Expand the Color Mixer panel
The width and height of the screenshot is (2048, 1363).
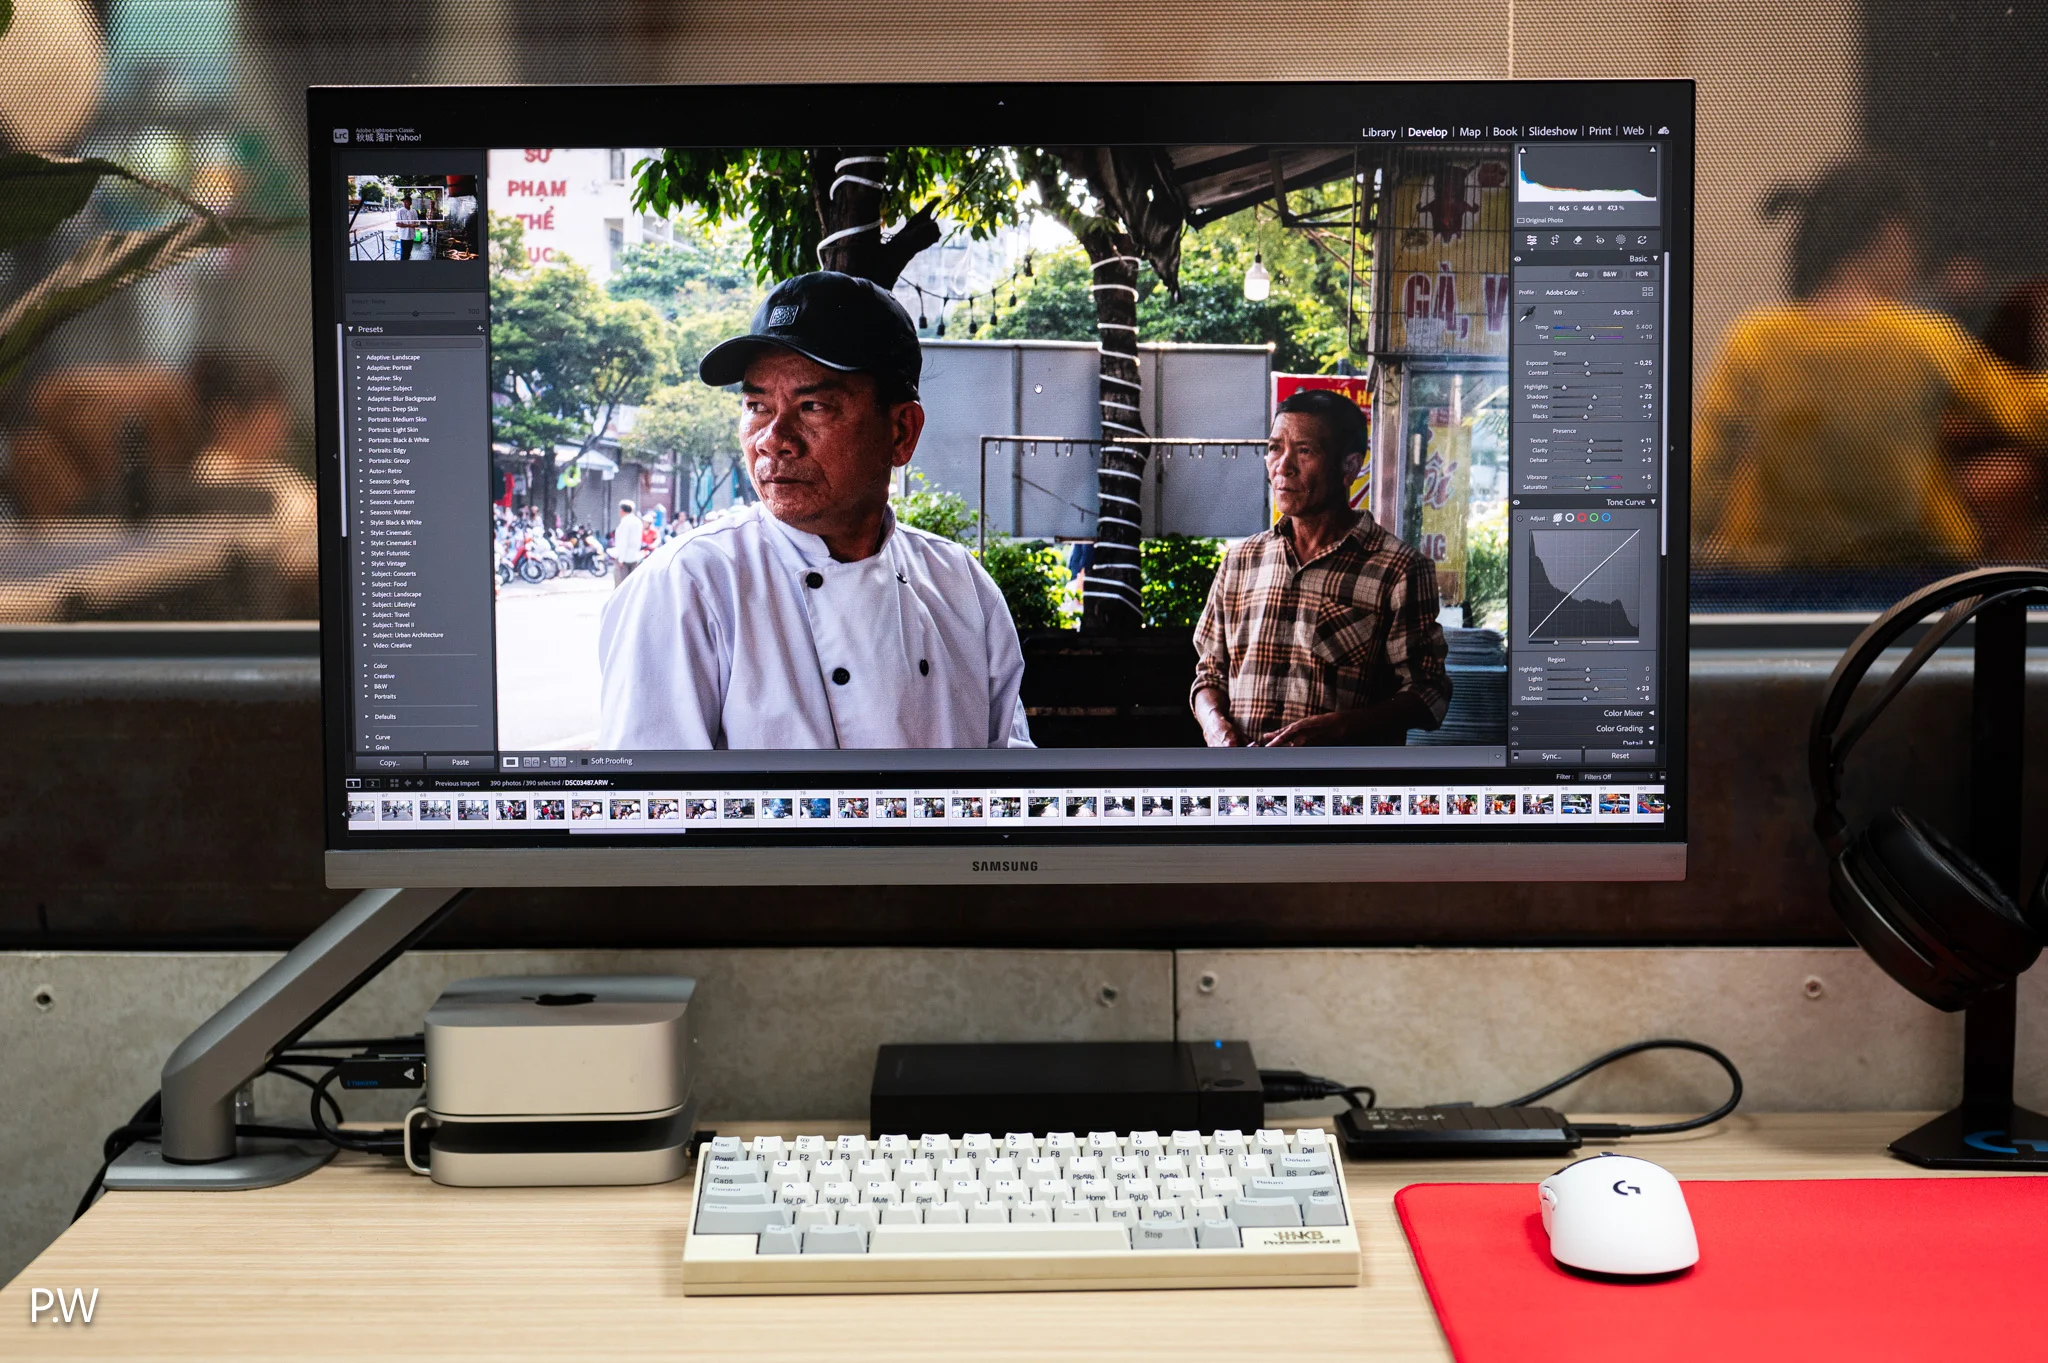(1651, 713)
